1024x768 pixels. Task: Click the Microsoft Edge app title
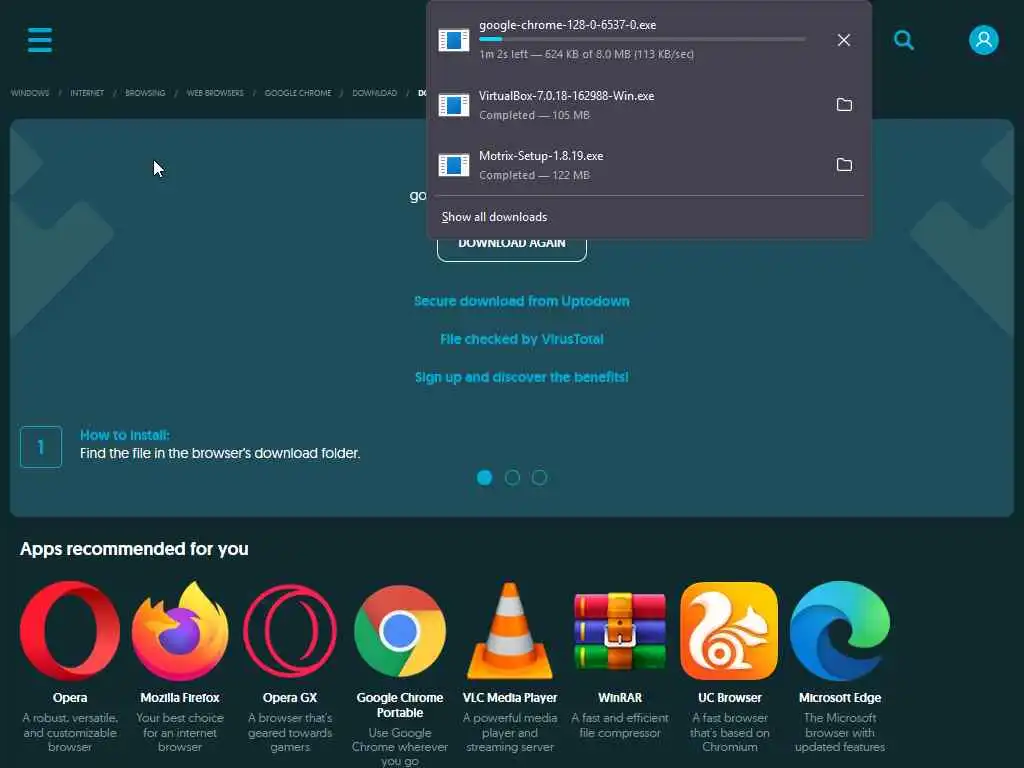[840, 697]
